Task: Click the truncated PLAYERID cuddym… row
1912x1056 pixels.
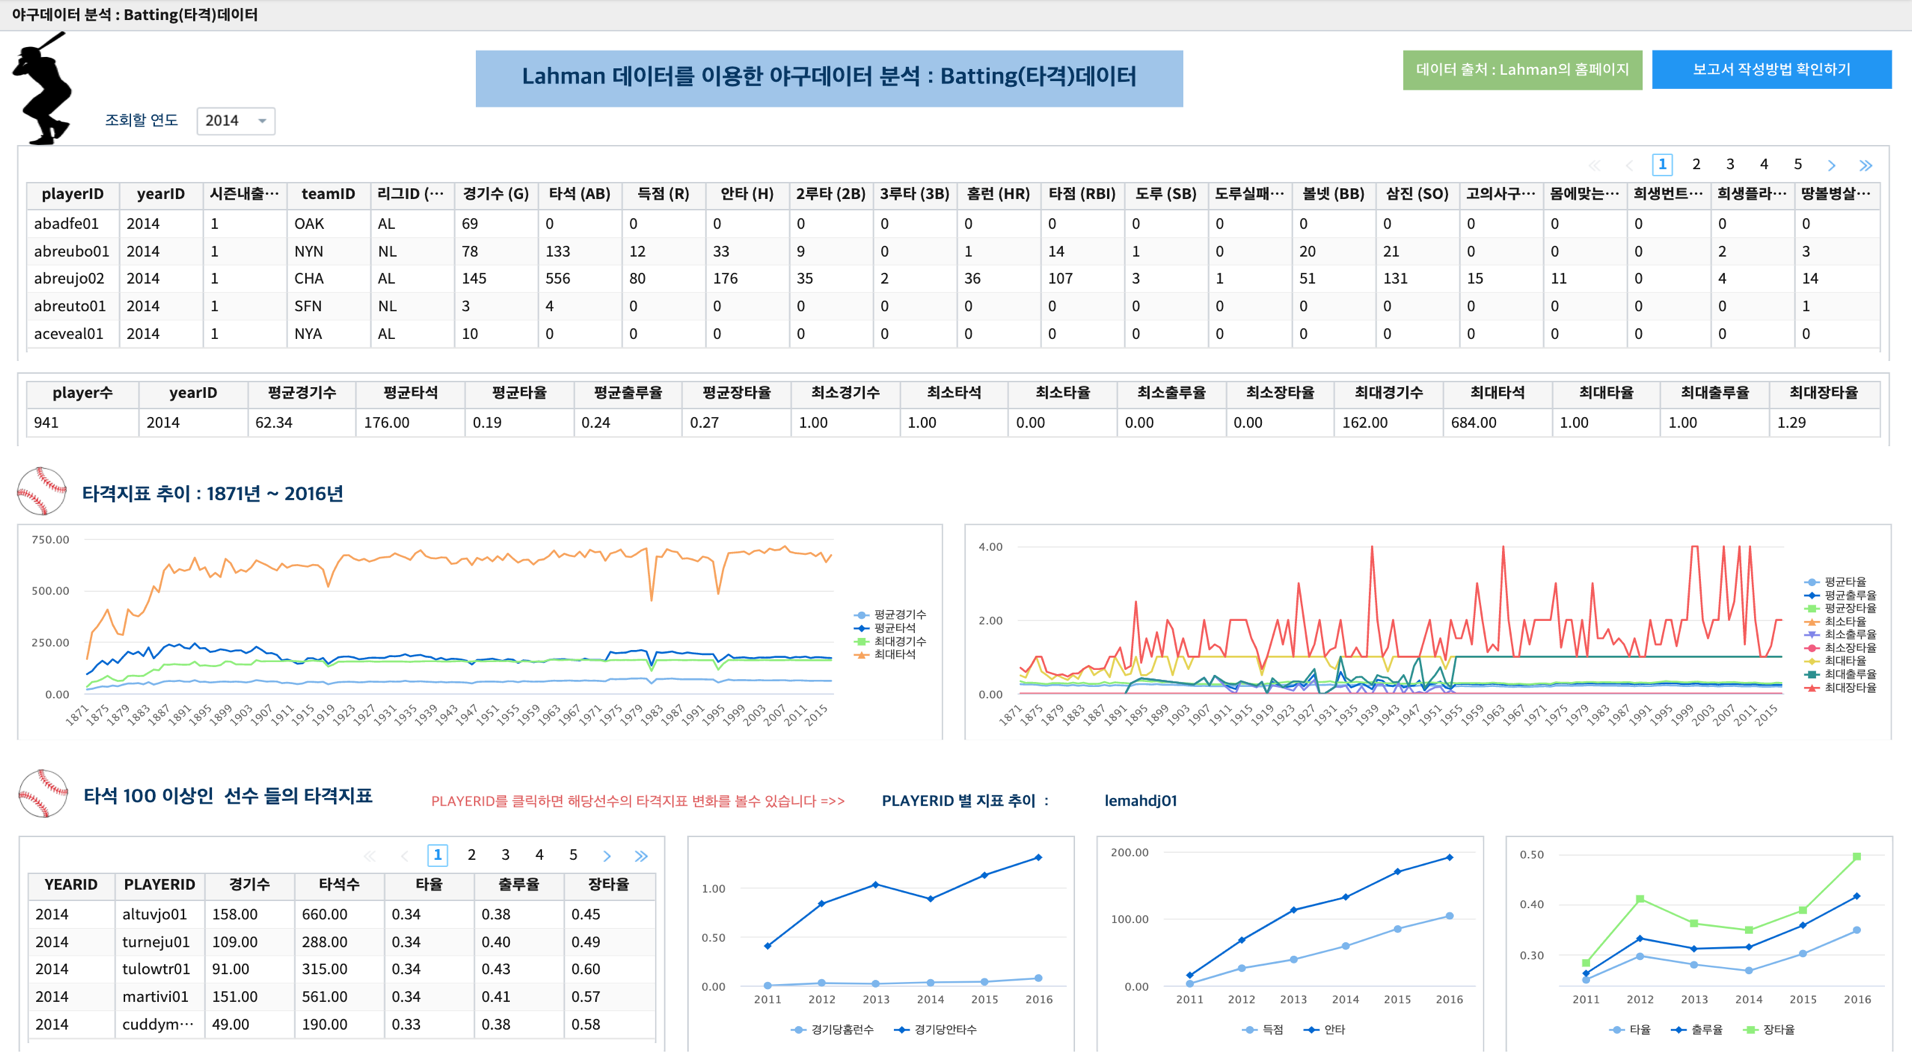Action: (x=158, y=1025)
